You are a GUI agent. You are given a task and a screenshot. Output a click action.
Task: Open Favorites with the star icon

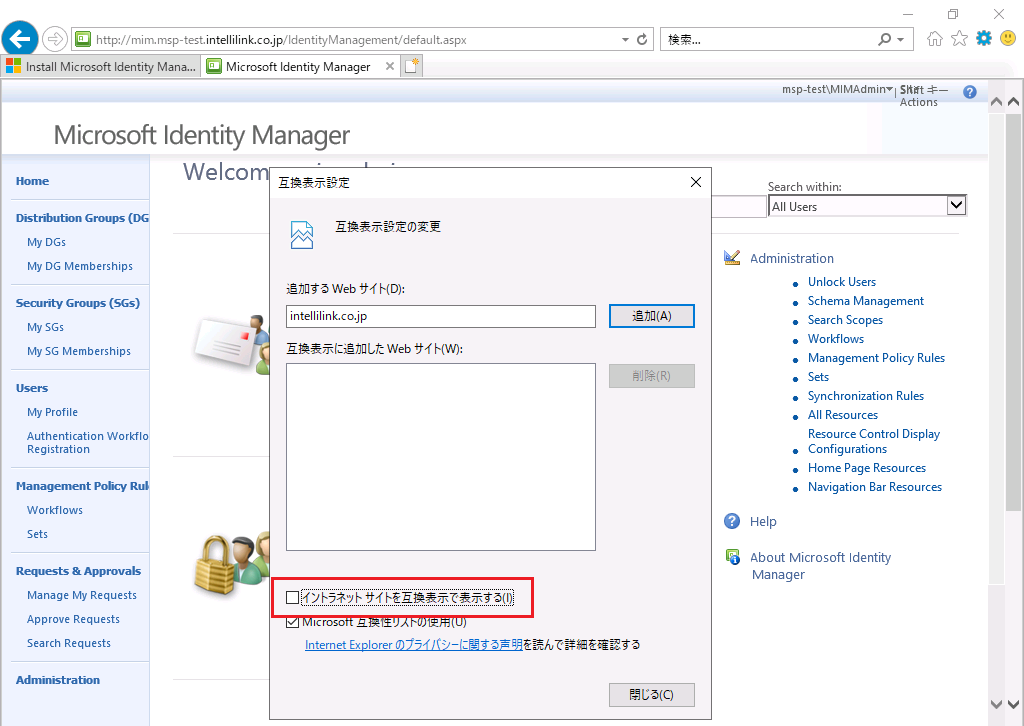pos(959,39)
